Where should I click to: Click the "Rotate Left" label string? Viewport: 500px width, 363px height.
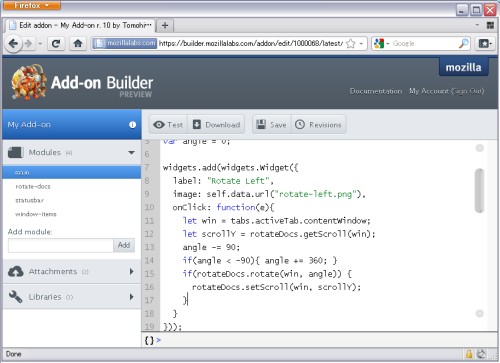coord(238,181)
